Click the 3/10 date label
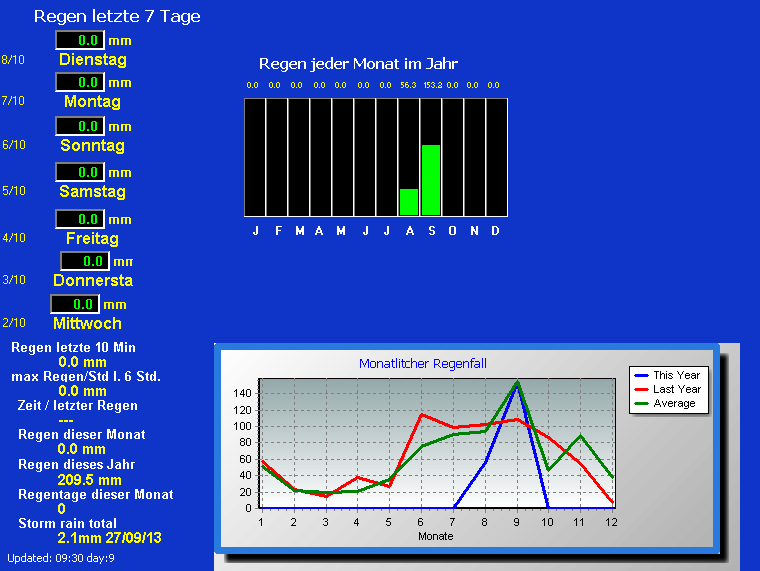760x571 pixels. 14,280
